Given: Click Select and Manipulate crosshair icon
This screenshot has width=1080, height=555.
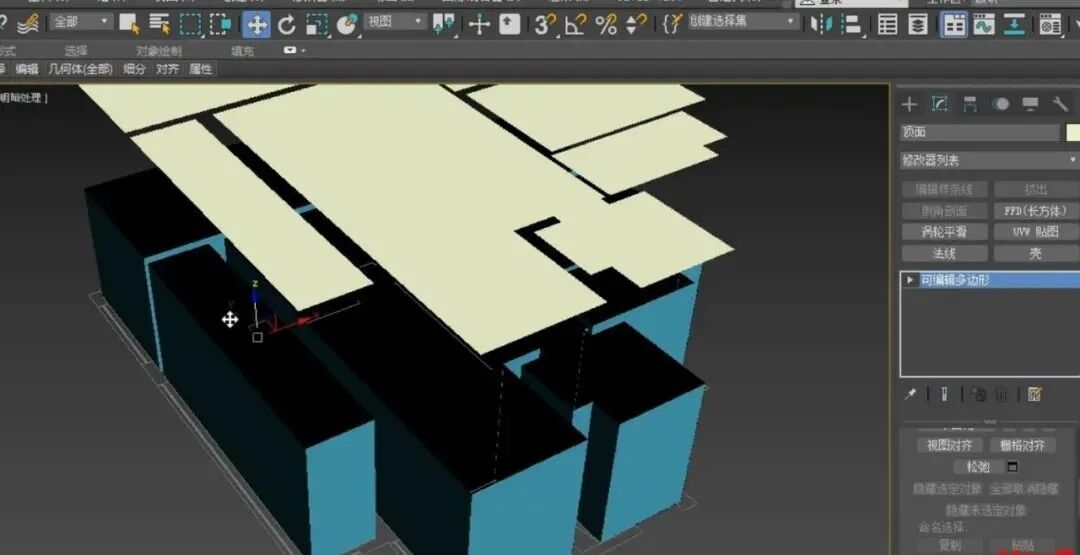Looking at the screenshot, I should click(x=479, y=25).
